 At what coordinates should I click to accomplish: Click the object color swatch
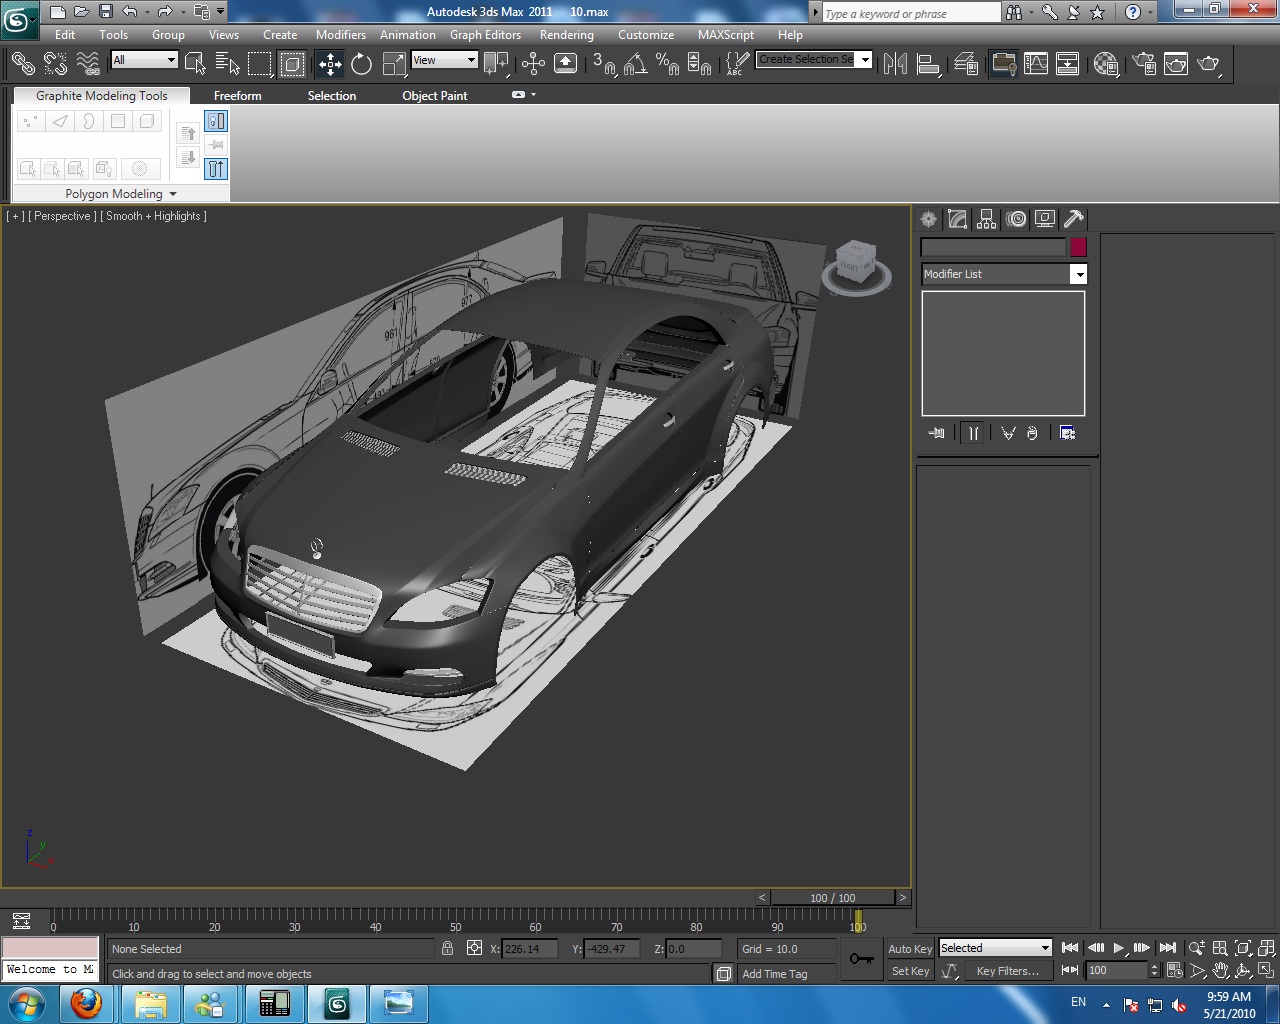point(1078,247)
